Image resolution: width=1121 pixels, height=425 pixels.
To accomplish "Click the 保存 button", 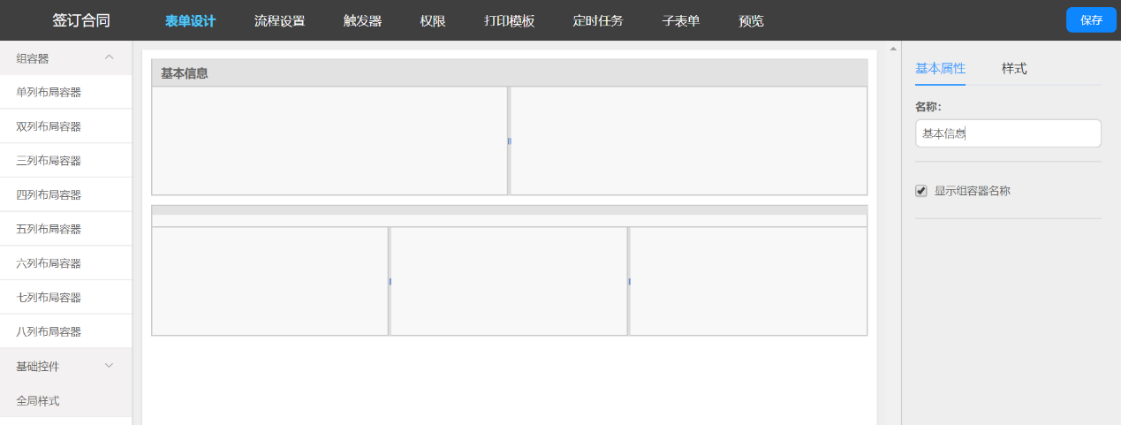I will point(1090,20).
